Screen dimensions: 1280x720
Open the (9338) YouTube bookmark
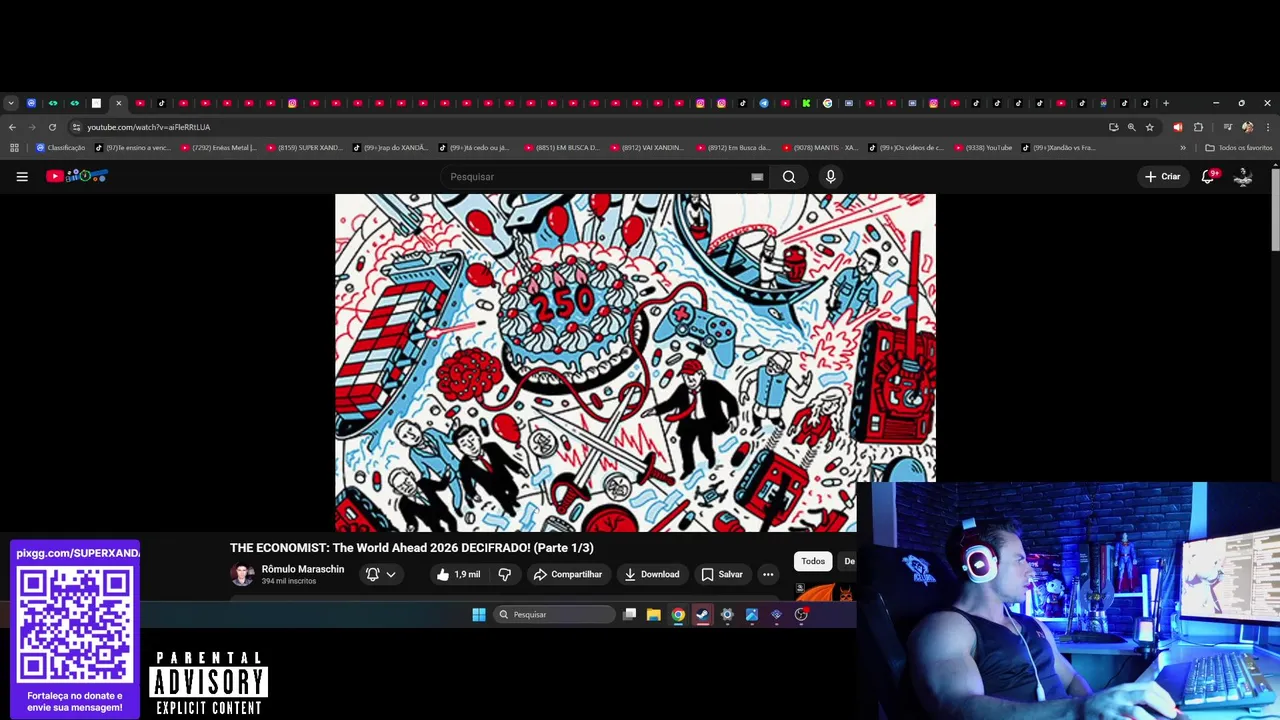[x=984, y=148]
